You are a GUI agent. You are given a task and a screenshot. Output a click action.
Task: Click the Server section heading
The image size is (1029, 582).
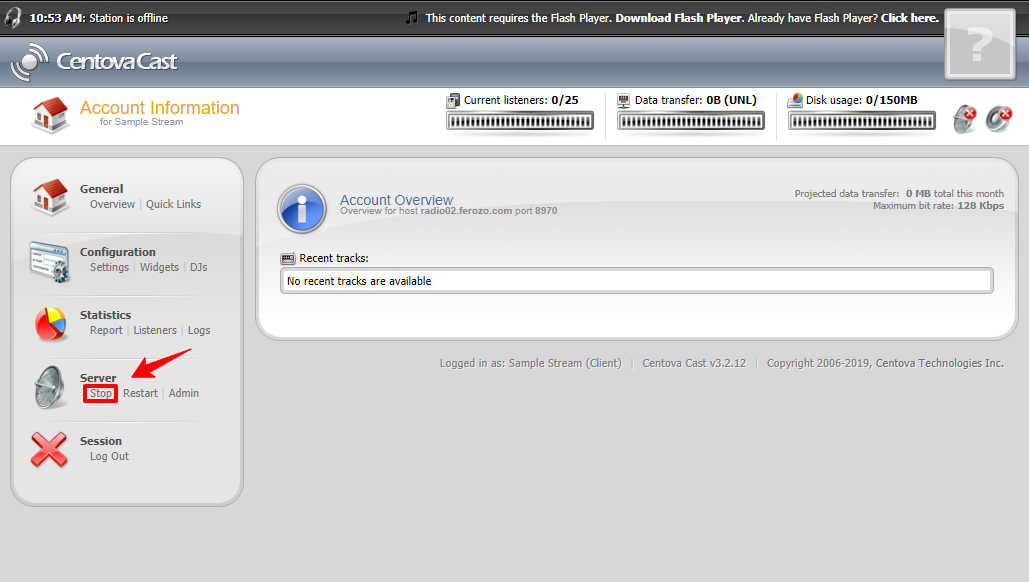[x=98, y=378]
